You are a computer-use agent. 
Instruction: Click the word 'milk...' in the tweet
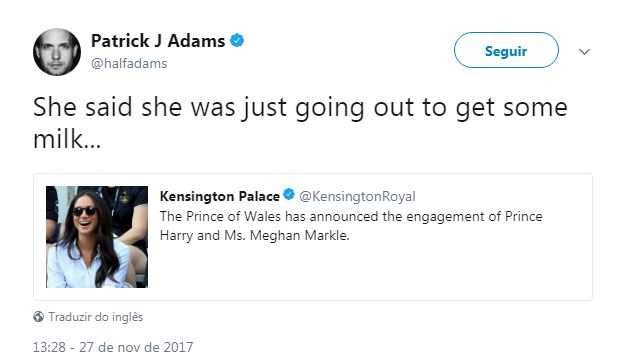(67, 139)
